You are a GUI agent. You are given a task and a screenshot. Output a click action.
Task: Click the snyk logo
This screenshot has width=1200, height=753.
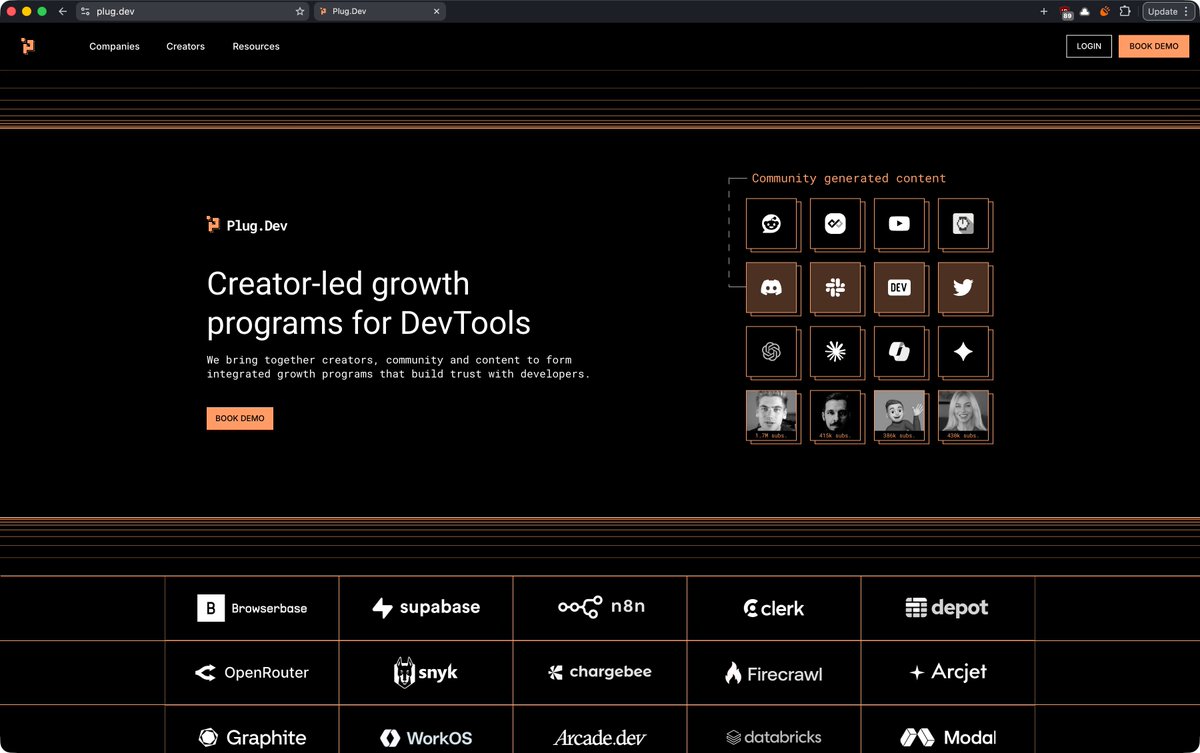425,673
